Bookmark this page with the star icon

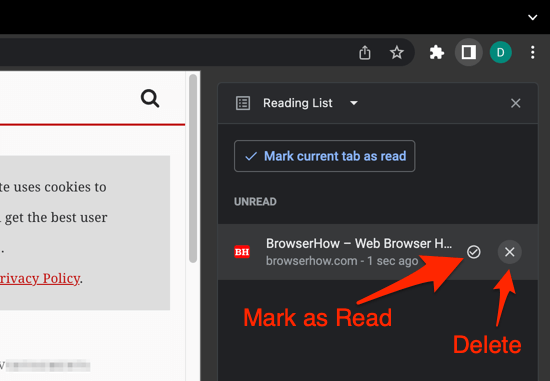[x=397, y=53]
